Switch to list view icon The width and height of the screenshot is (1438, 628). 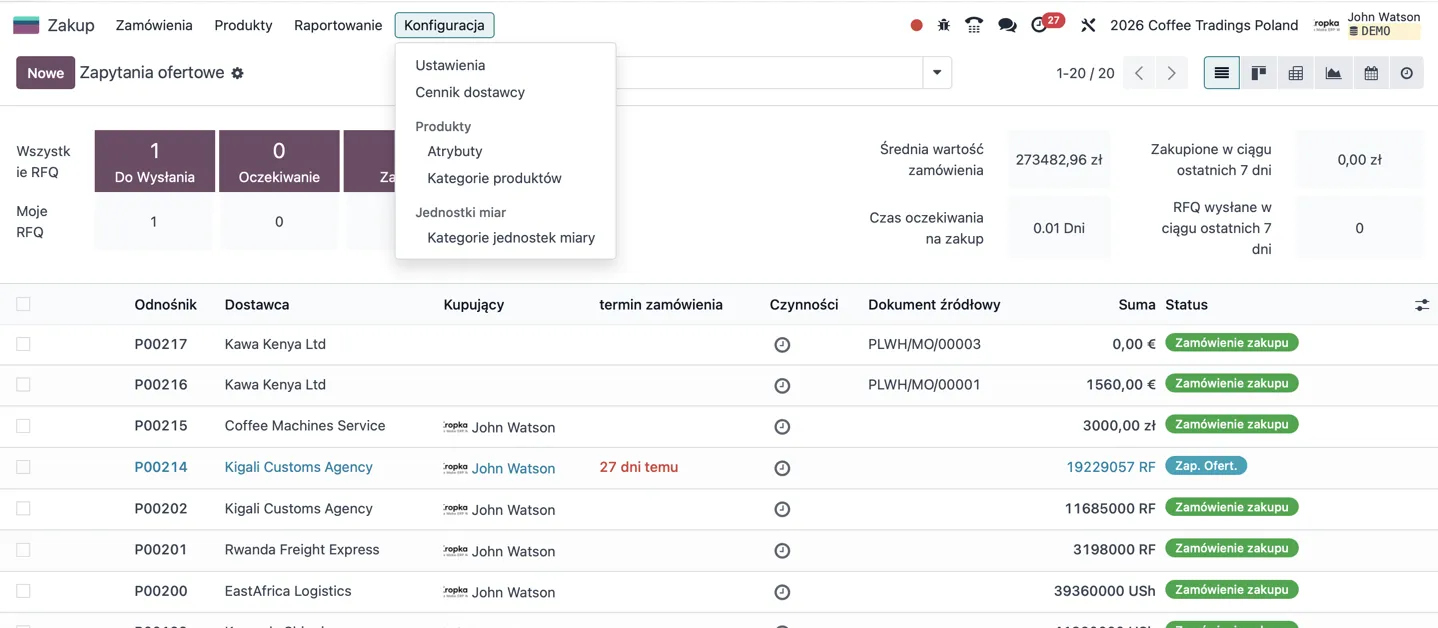click(1221, 73)
